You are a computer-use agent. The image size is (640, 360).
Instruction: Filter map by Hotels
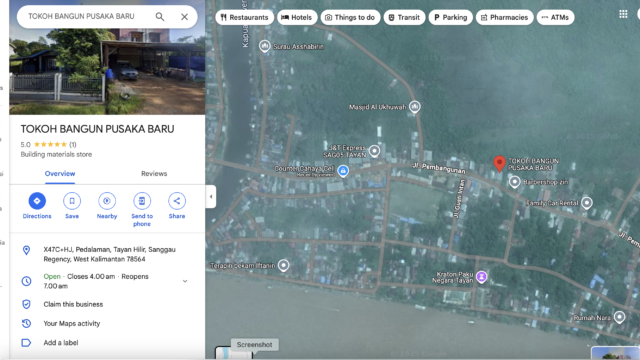coord(297,17)
